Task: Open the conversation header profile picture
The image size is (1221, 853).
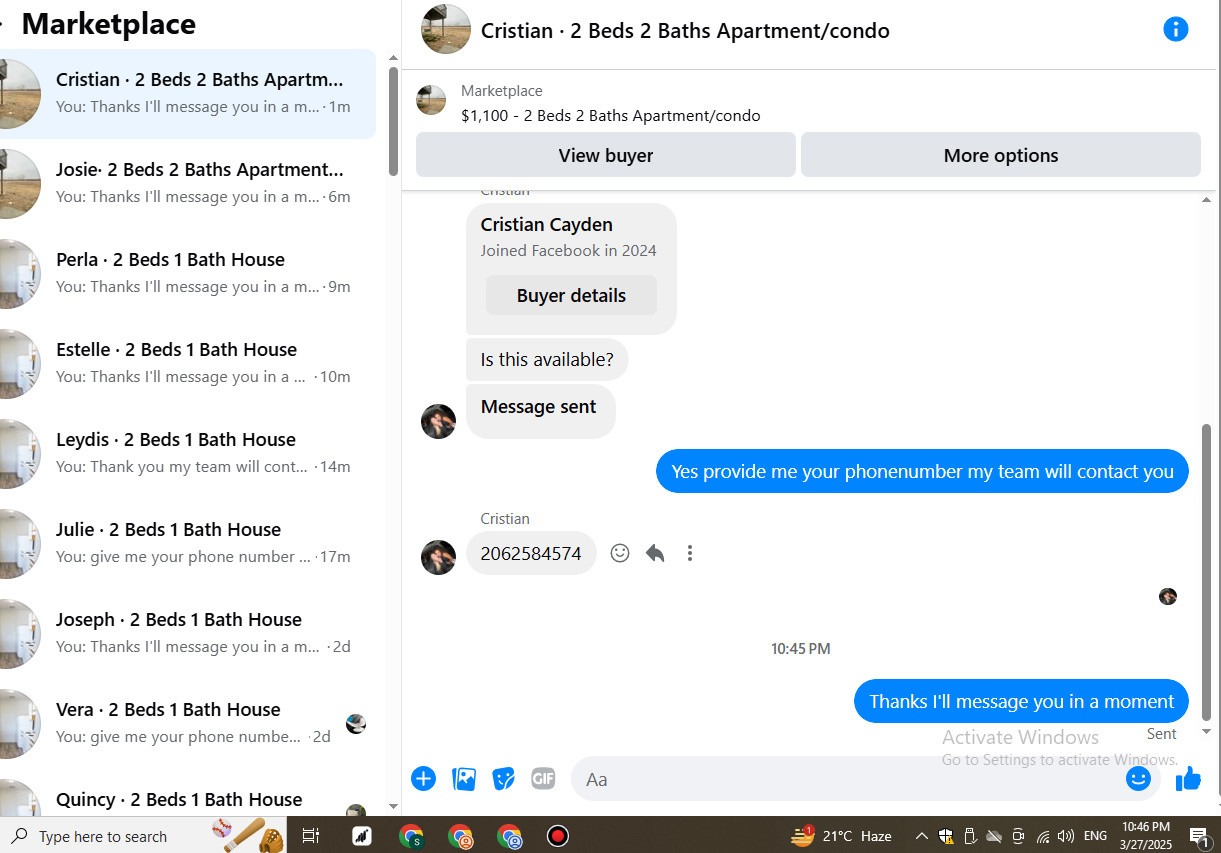Action: pyautogui.click(x=446, y=29)
